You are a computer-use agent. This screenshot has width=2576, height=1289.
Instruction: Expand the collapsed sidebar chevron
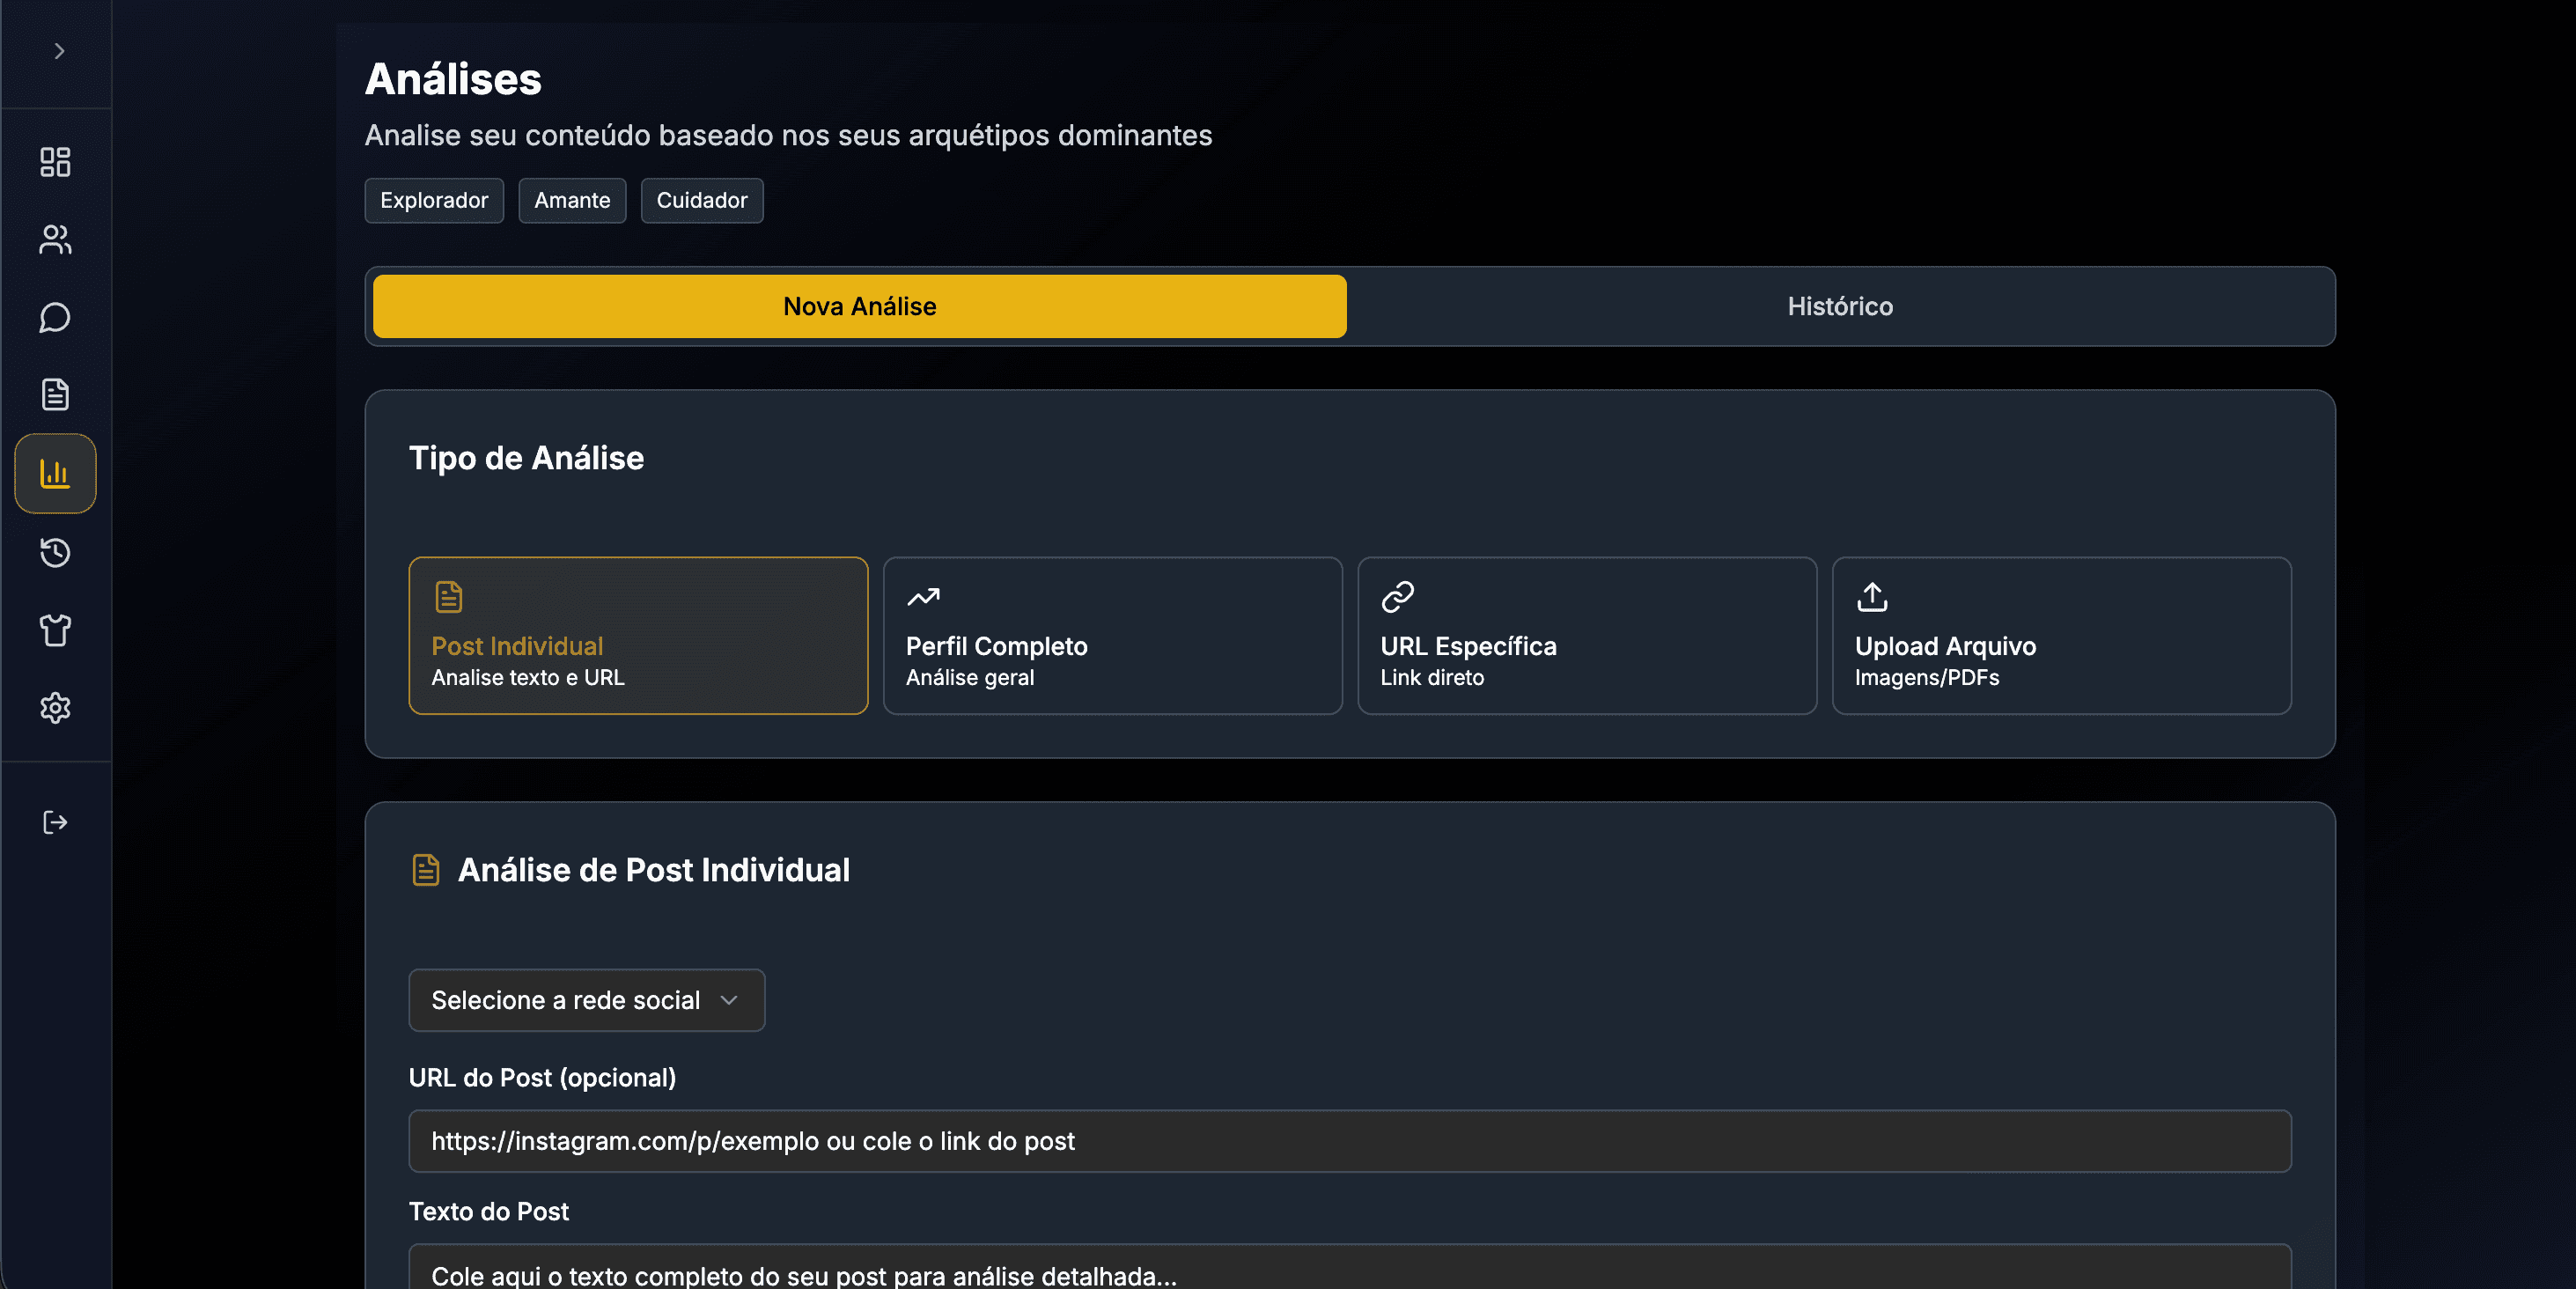(x=59, y=51)
